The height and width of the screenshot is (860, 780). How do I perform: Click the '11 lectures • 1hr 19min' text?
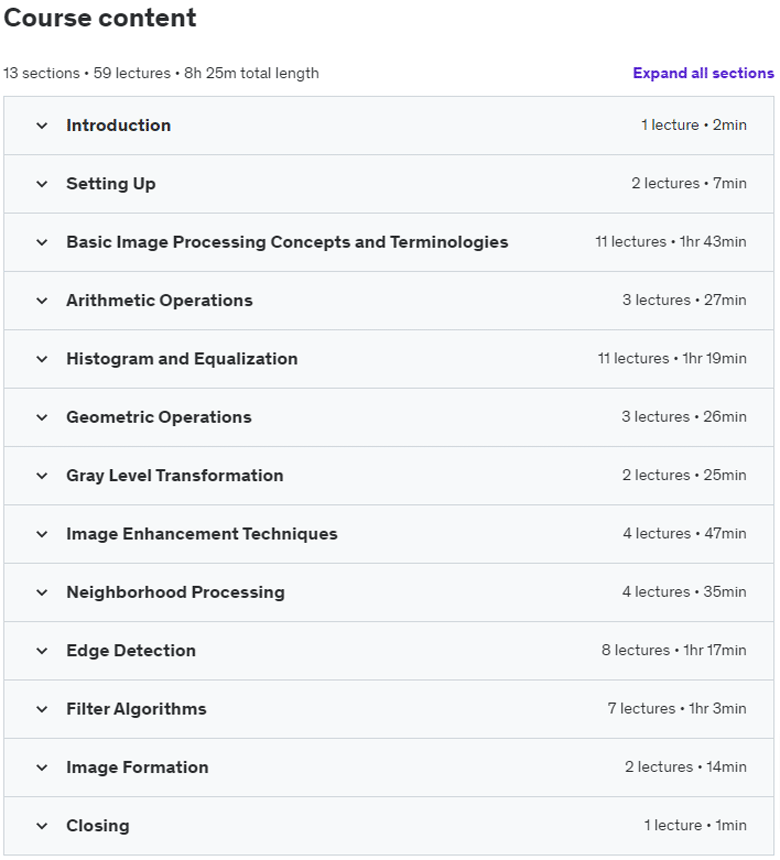point(672,359)
